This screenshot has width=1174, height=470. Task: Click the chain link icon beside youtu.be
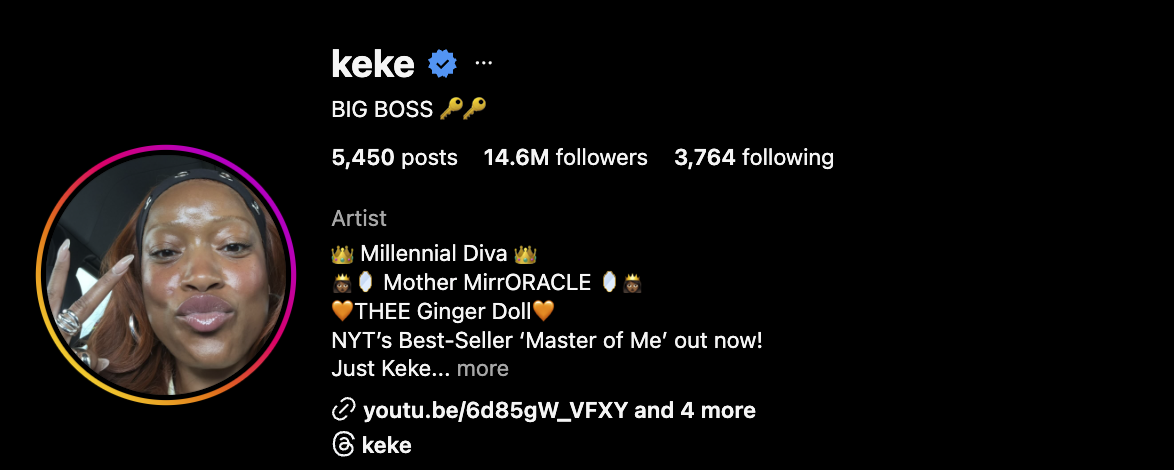click(343, 410)
